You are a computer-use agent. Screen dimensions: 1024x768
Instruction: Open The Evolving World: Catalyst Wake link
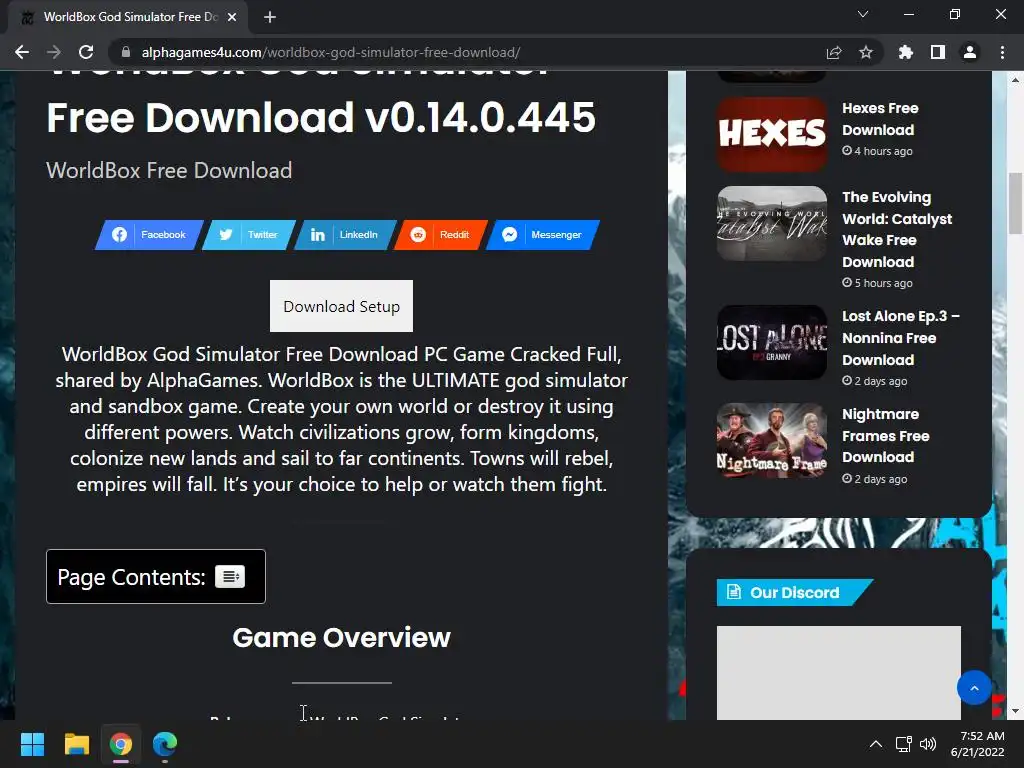tap(897, 229)
